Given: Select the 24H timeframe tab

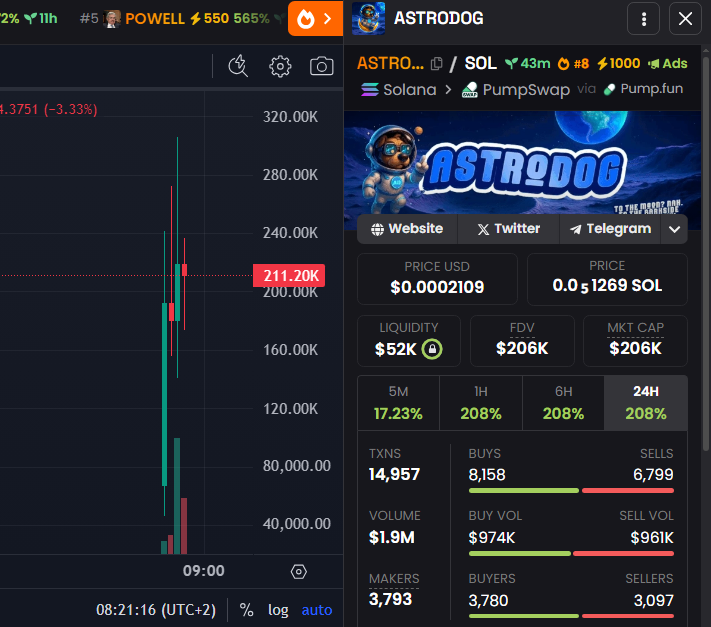Looking at the screenshot, I should (646, 403).
